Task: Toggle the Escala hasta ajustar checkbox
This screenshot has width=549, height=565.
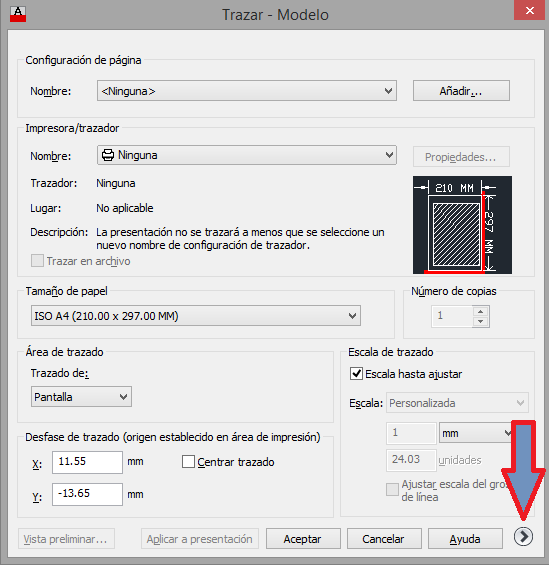Action: 356,374
